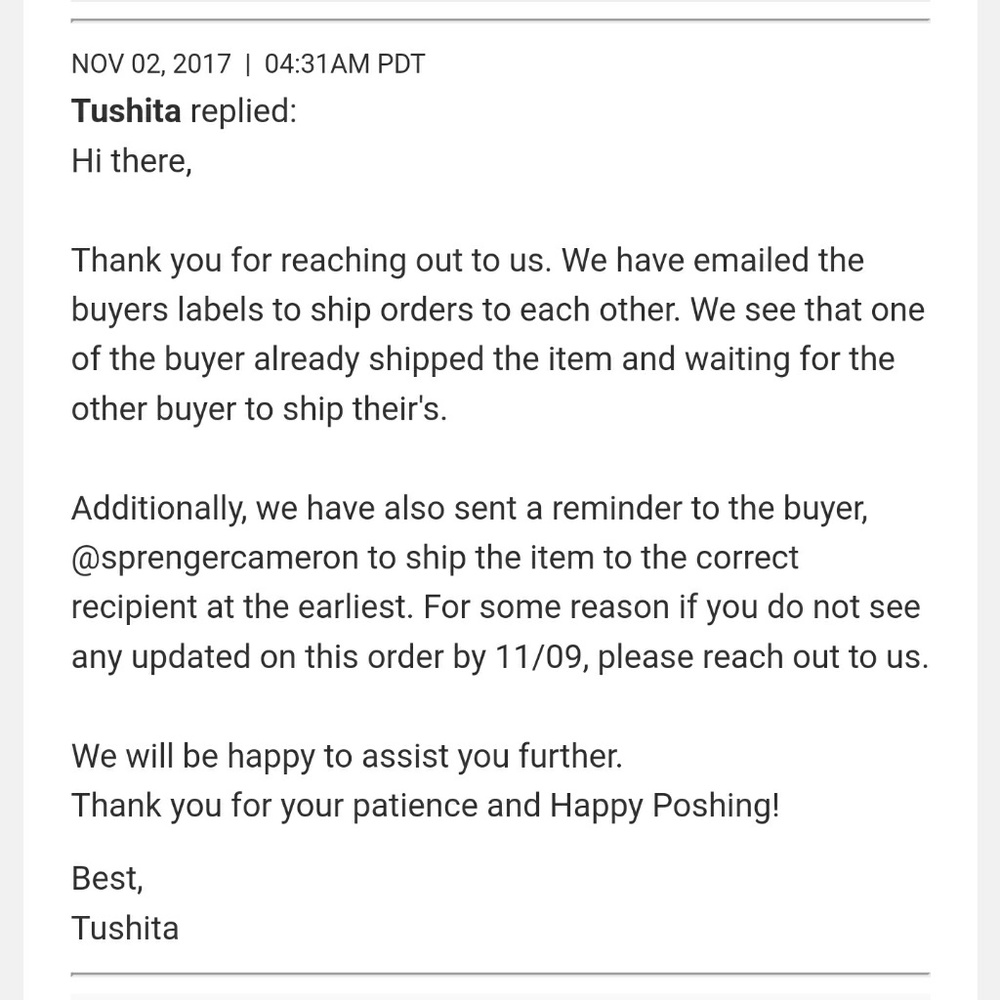Click "We will be happy to assist you further."
1000x1000 pixels.
[x=346, y=756]
